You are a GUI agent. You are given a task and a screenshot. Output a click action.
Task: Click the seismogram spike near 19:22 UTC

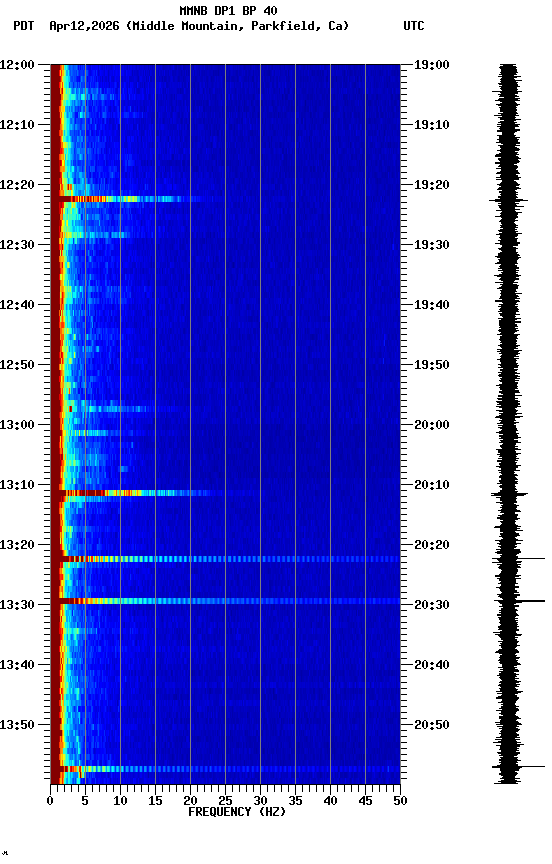[x=508, y=201]
